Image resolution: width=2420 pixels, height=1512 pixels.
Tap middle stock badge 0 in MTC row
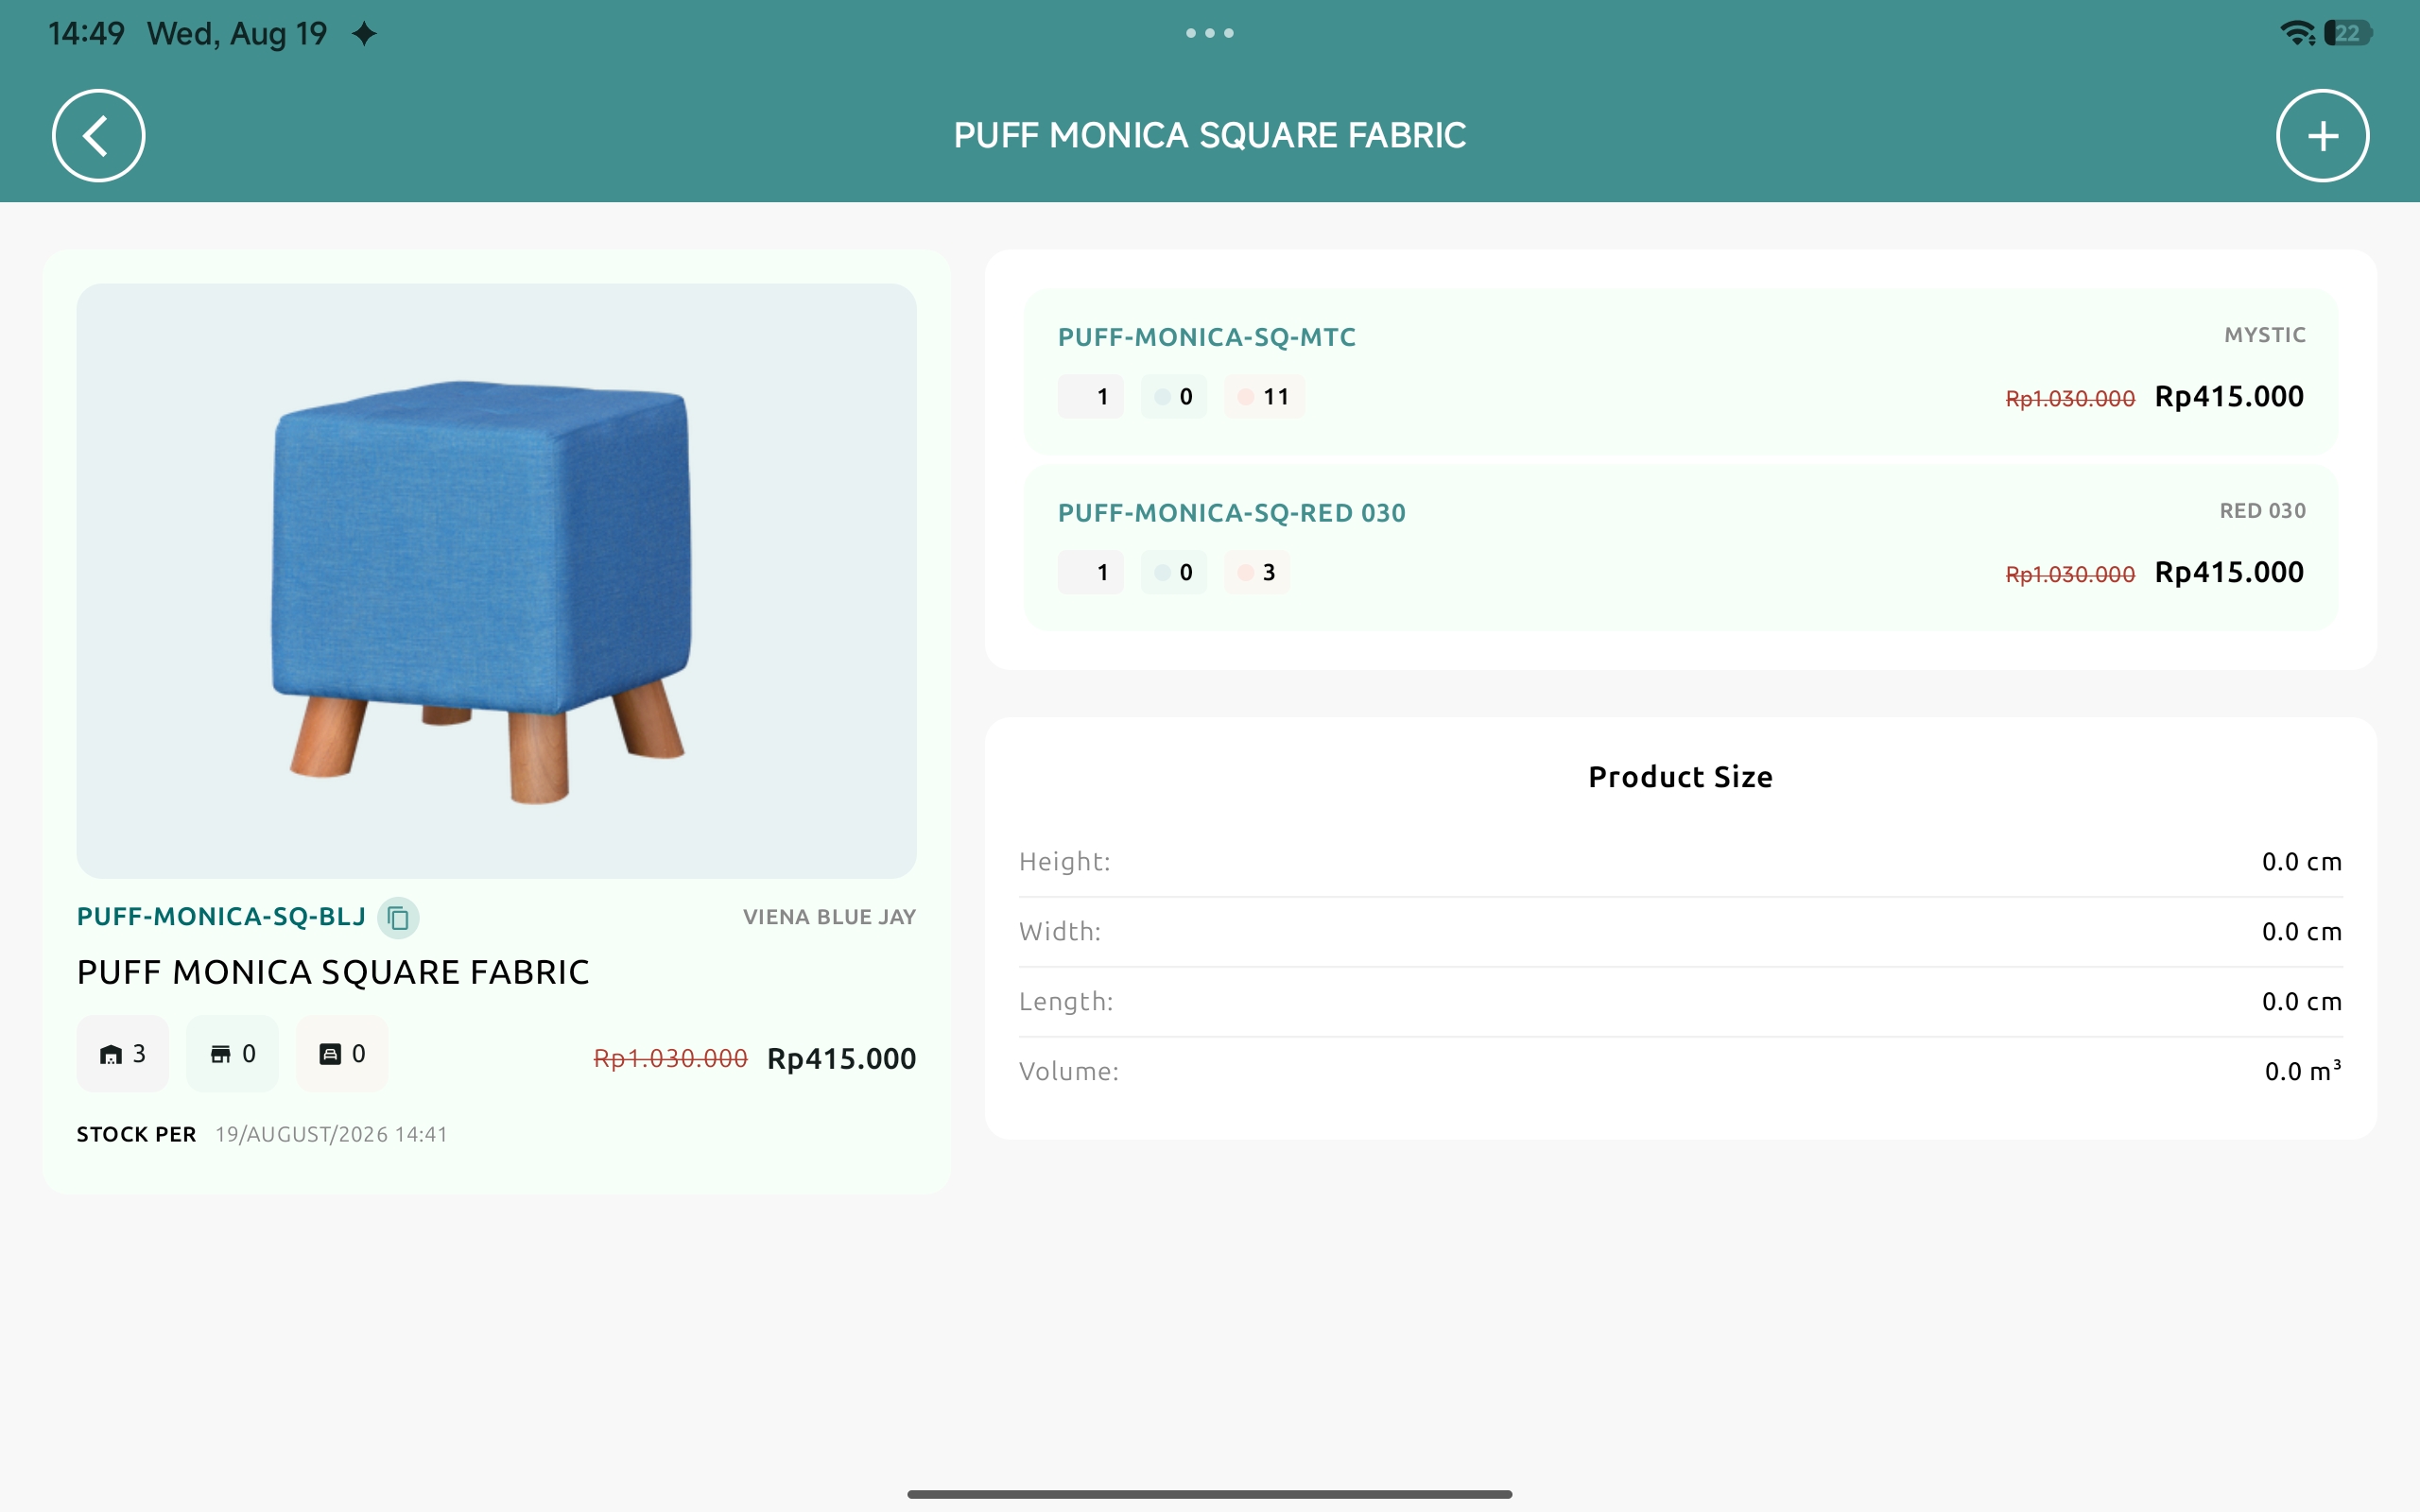click(x=1173, y=397)
